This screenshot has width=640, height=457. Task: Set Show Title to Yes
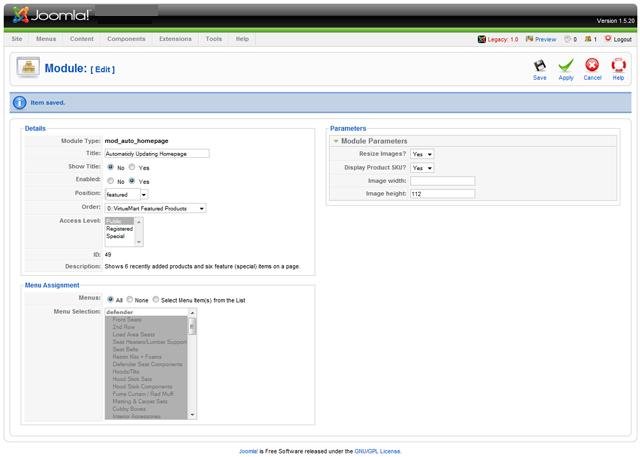click(x=132, y=167)
